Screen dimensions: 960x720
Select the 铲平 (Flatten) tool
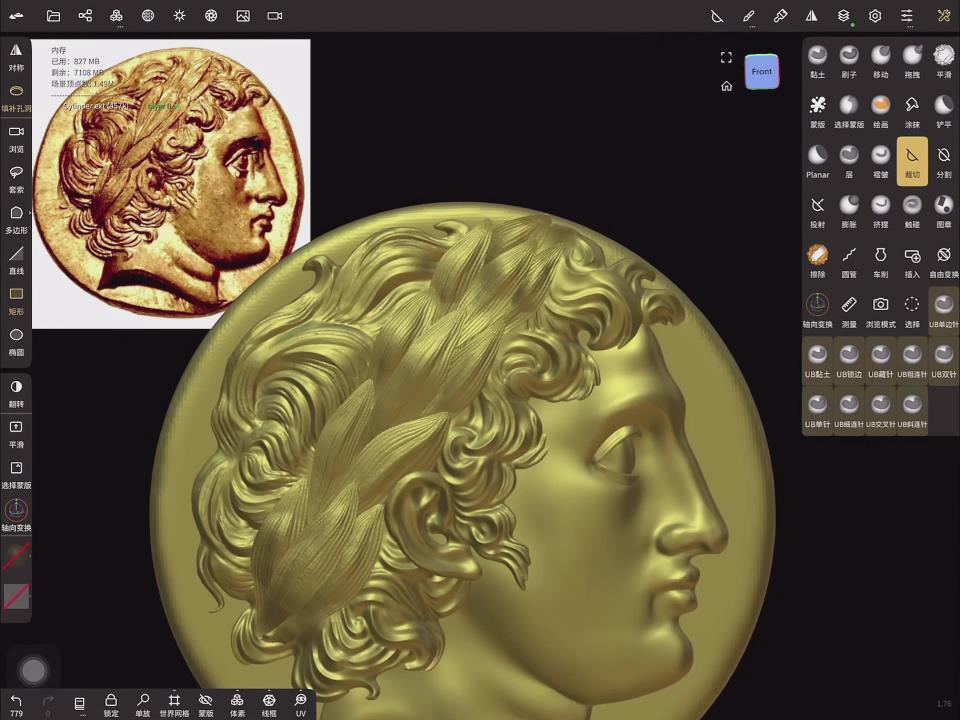(x=943, y=111)
